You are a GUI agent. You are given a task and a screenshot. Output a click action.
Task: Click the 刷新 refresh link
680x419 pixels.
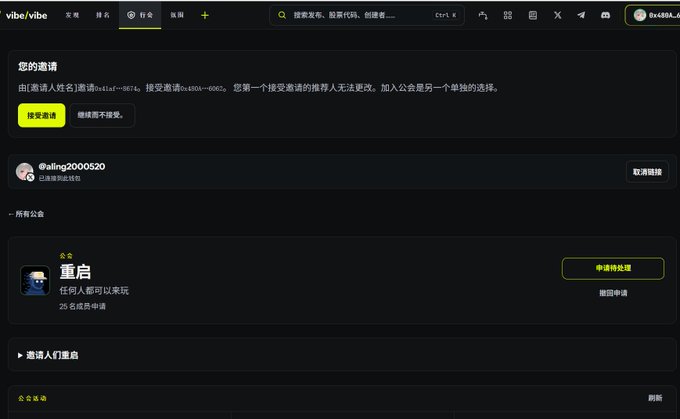coord(655,398)
